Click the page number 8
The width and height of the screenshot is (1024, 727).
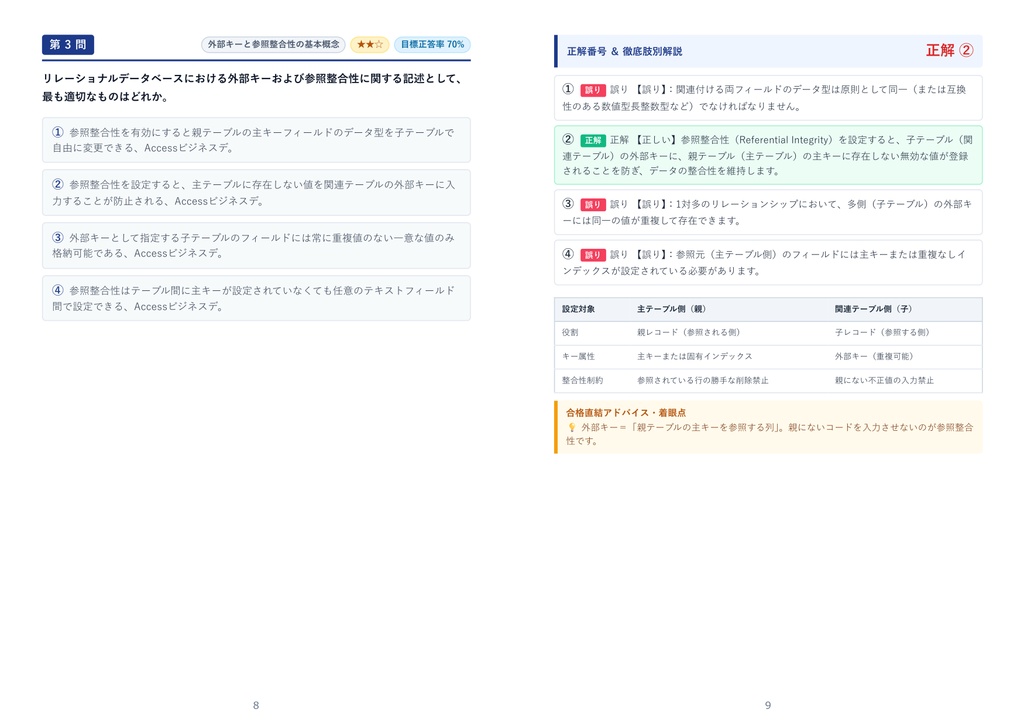coord(256,705)
